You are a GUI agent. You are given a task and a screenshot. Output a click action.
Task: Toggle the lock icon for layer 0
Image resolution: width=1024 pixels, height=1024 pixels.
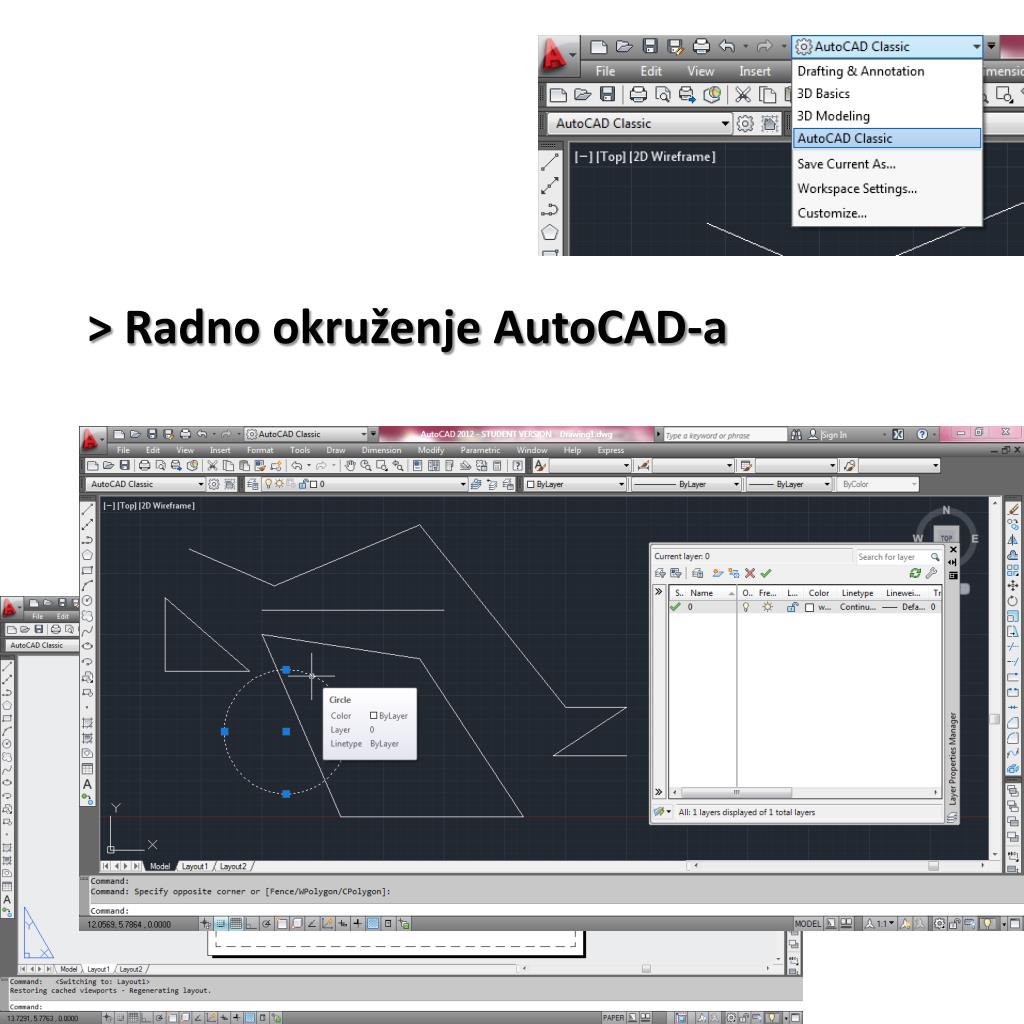[x=791, y=607]
